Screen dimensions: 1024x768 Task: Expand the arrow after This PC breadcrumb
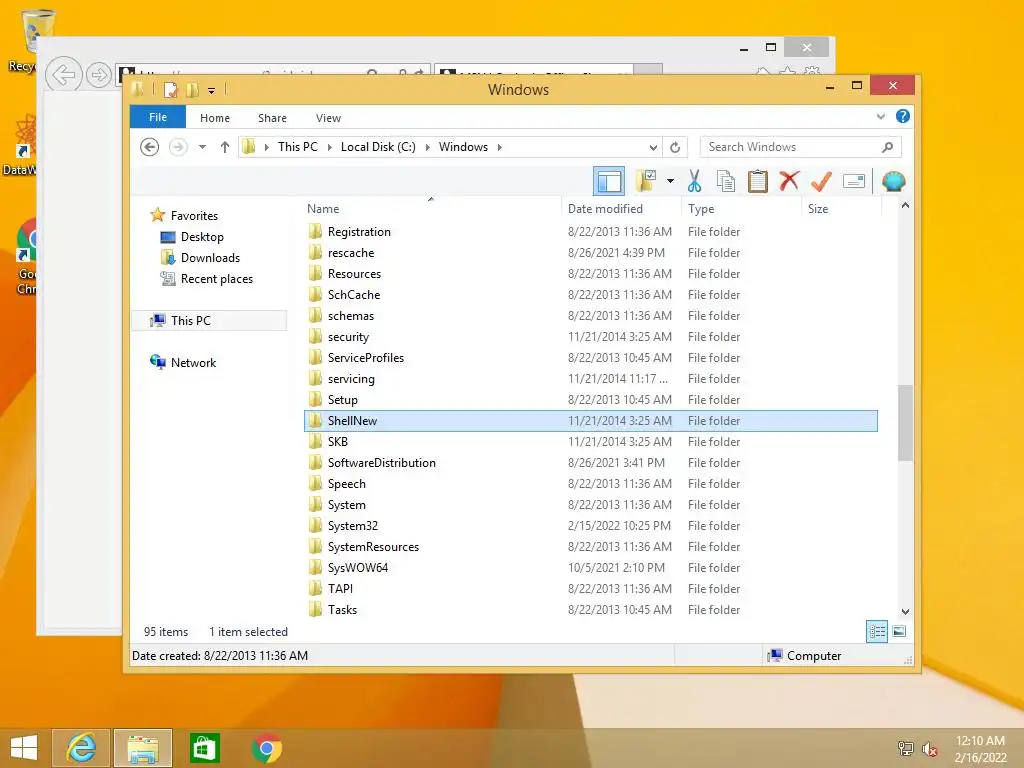tap(329, 147)
